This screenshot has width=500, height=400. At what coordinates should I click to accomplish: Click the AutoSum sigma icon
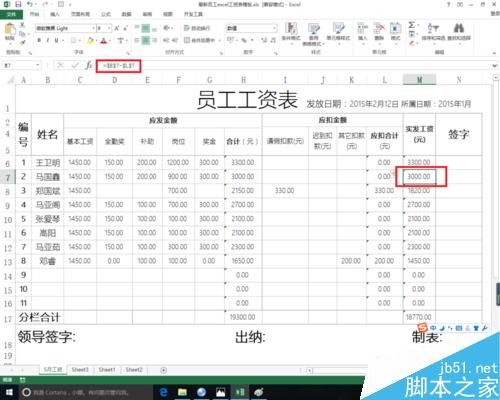click(412, 25)
